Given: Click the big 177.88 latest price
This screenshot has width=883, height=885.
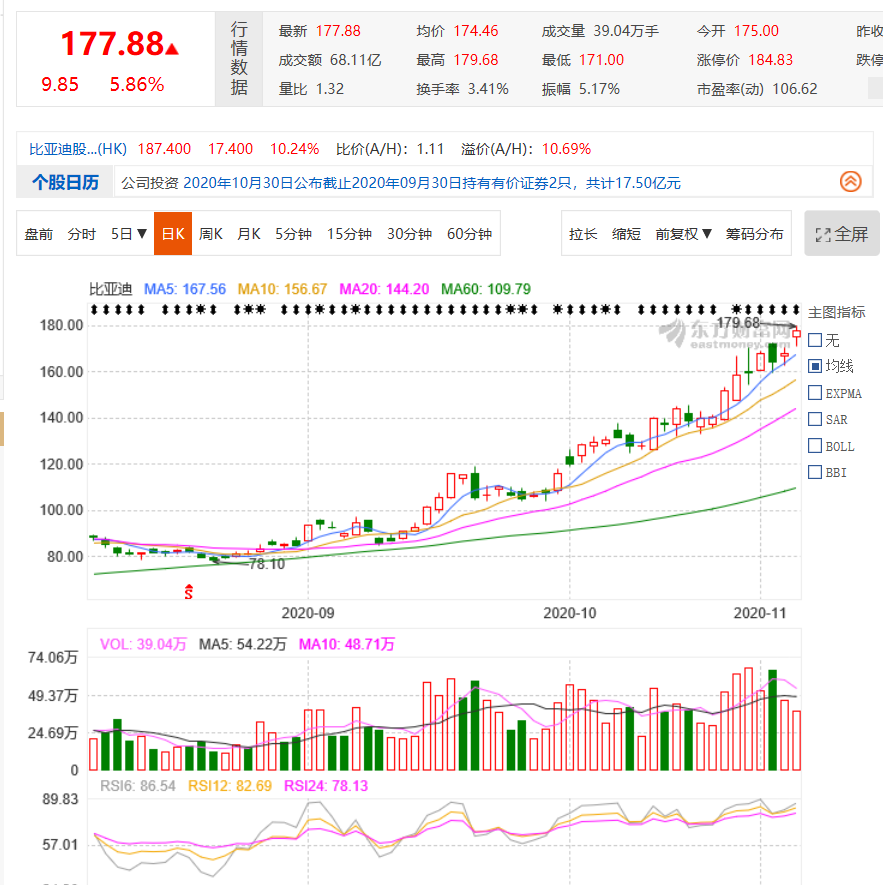Looking at the screenshot, I should pyautogui.click(x=112, y=44).
